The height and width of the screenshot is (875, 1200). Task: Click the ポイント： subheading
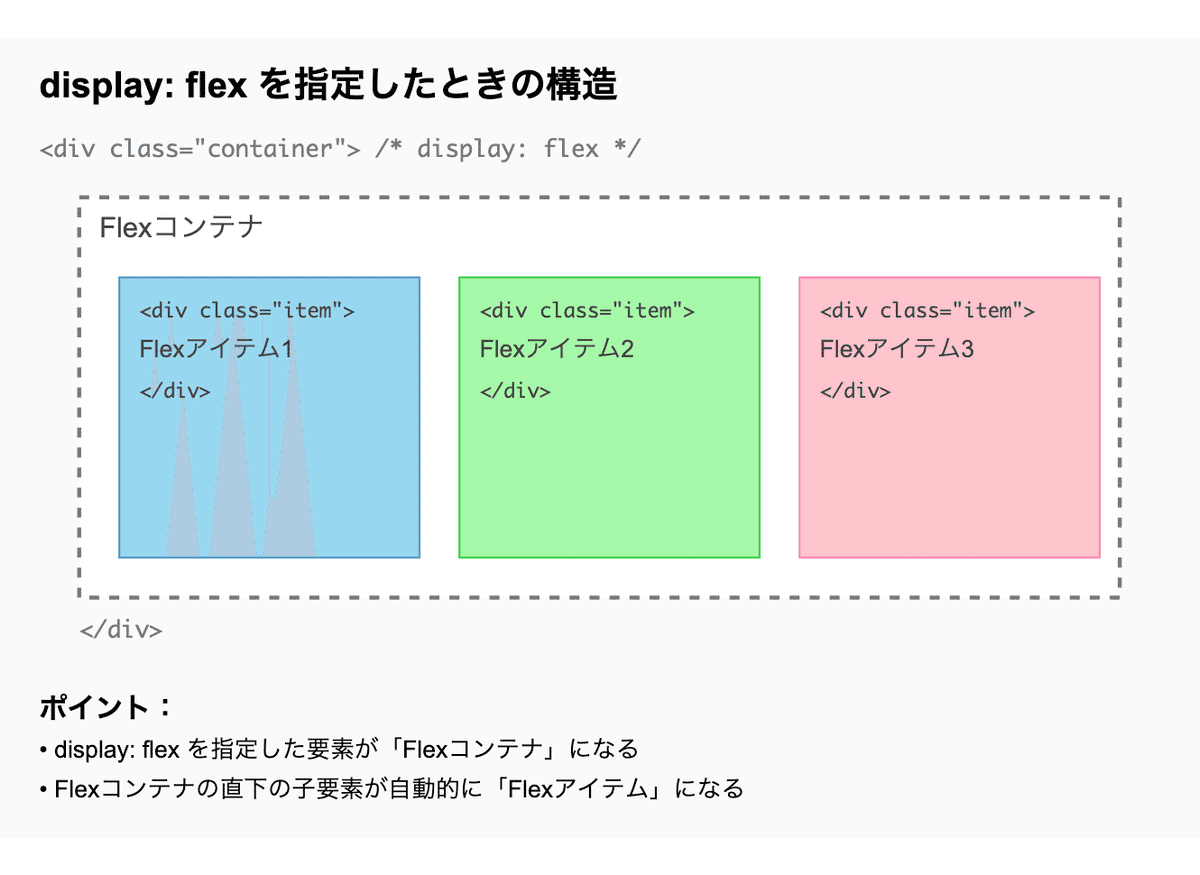(x=107, y=708)
